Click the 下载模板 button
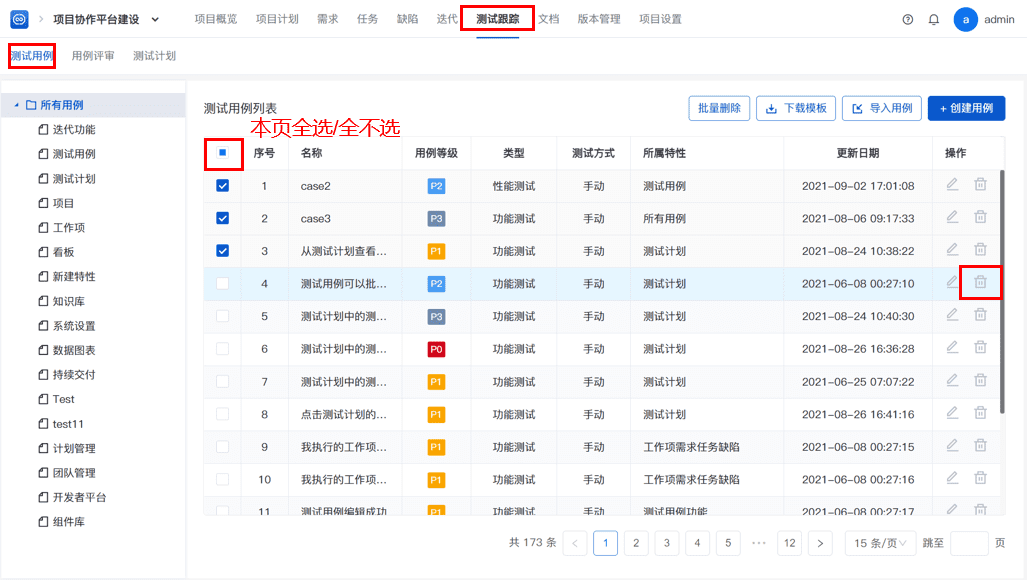The image size is (1028, 580). pyautogui.click(x=796, y=108)
